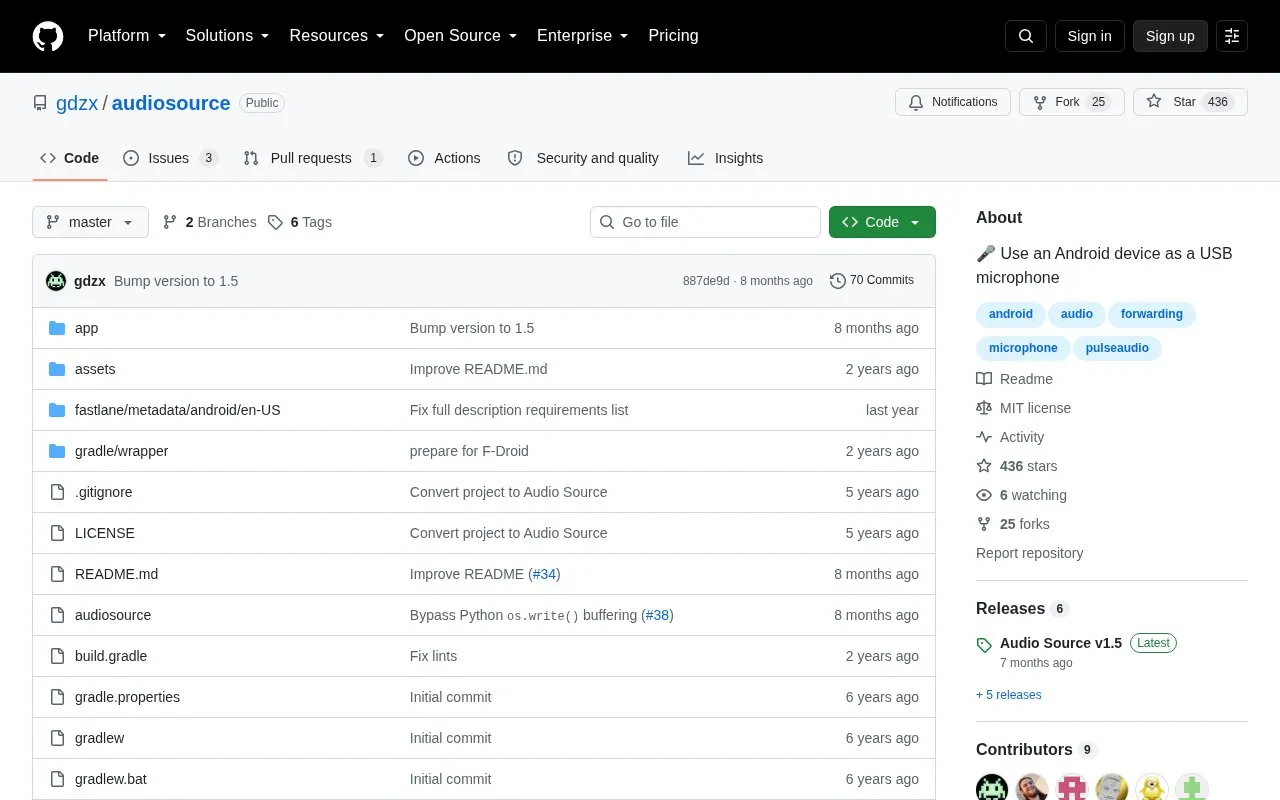This screenshot has height=800, width=1280.
Task: Click the gdzx avatar in commit row
Action: click(56, 281)
